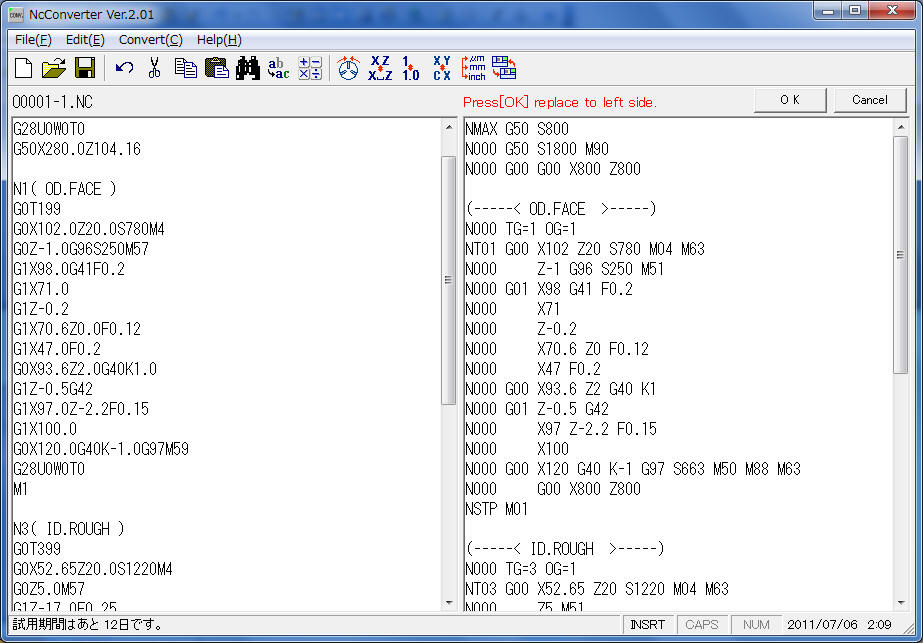The image size is (923, 643).
Task: Click line 'NT01 G00 X102 Z20' in right pane
Action: 585,249
